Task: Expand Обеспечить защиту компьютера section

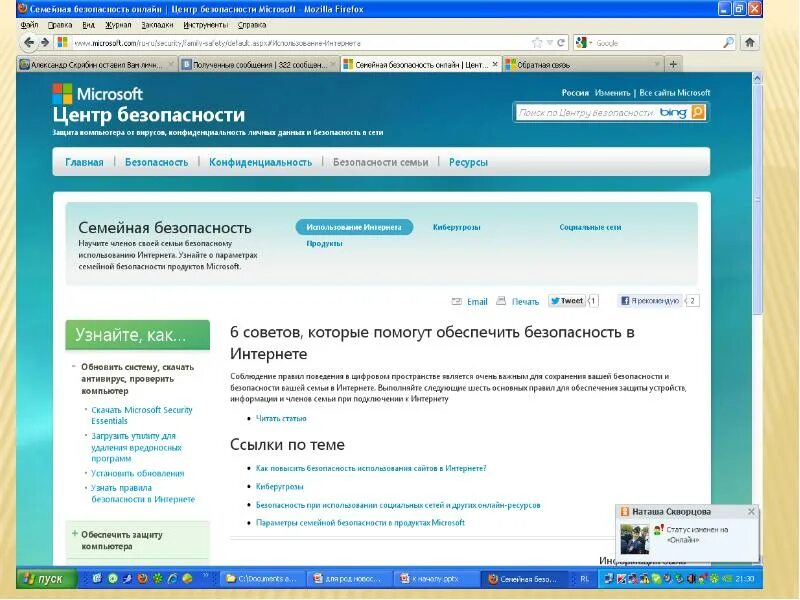Action: tap(74, 534)
